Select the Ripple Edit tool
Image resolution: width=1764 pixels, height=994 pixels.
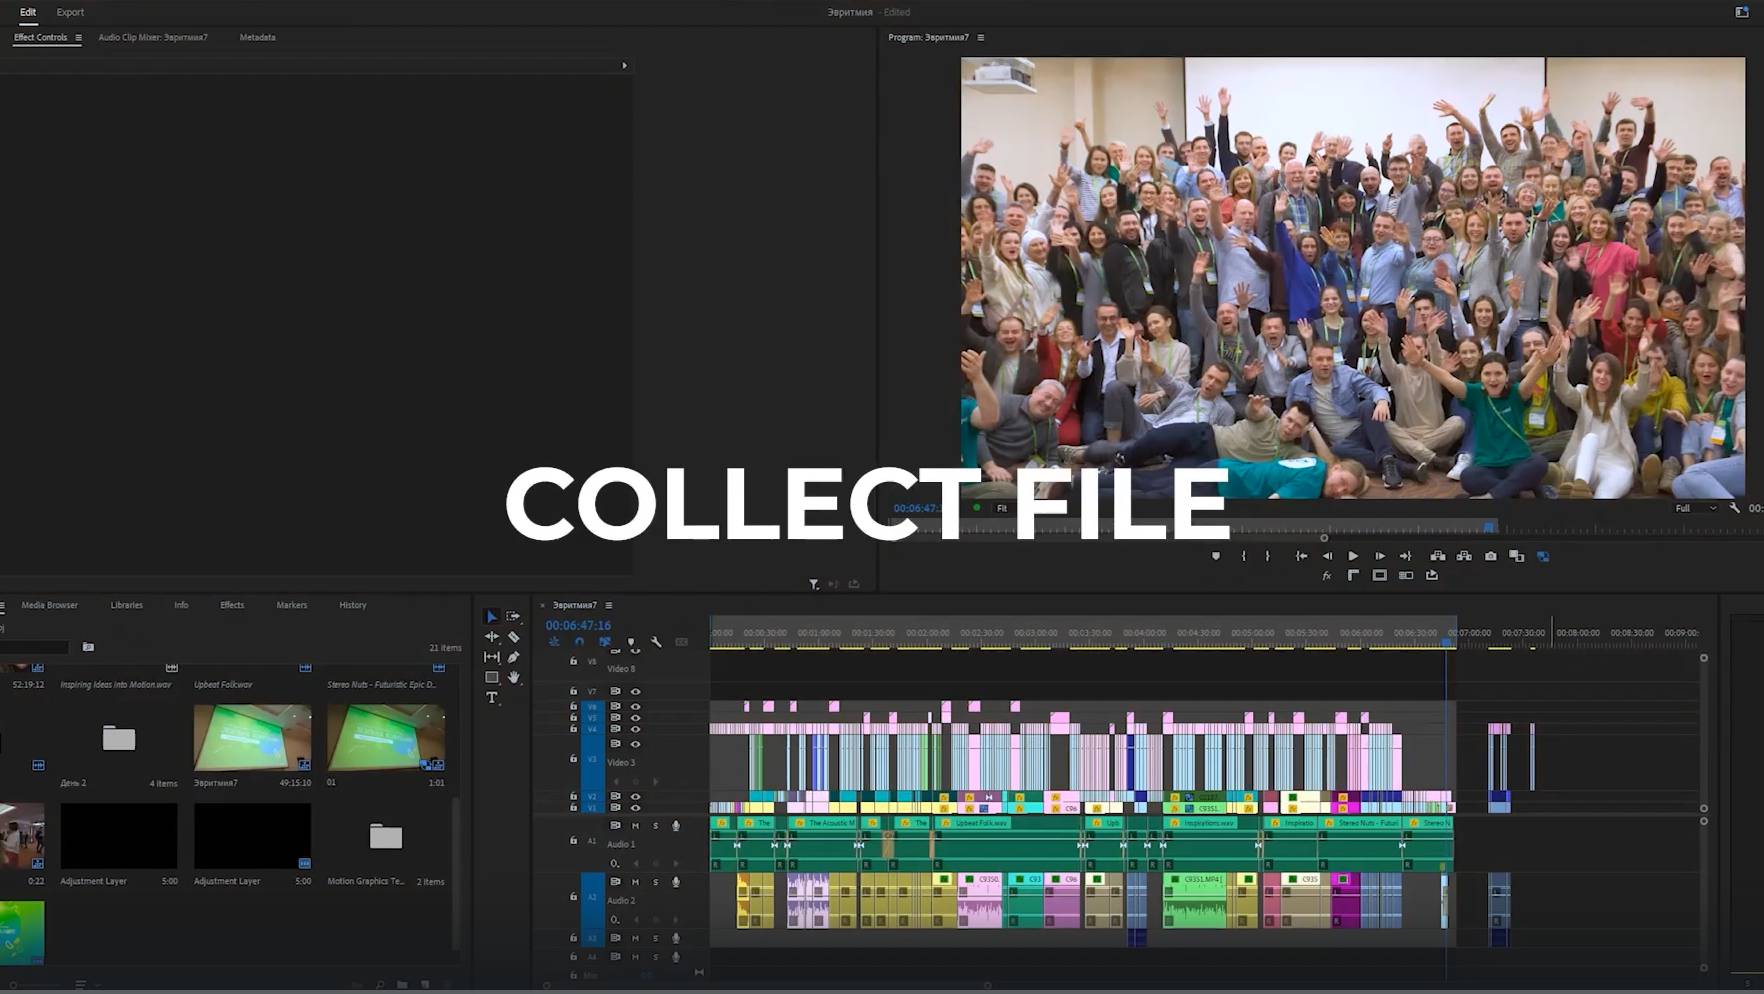pos(491,637)
